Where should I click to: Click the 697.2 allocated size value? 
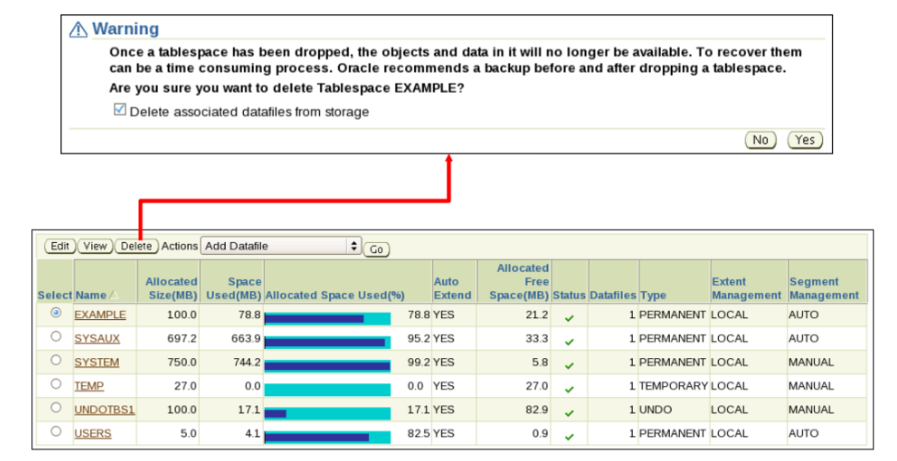[x=182, y=339]
